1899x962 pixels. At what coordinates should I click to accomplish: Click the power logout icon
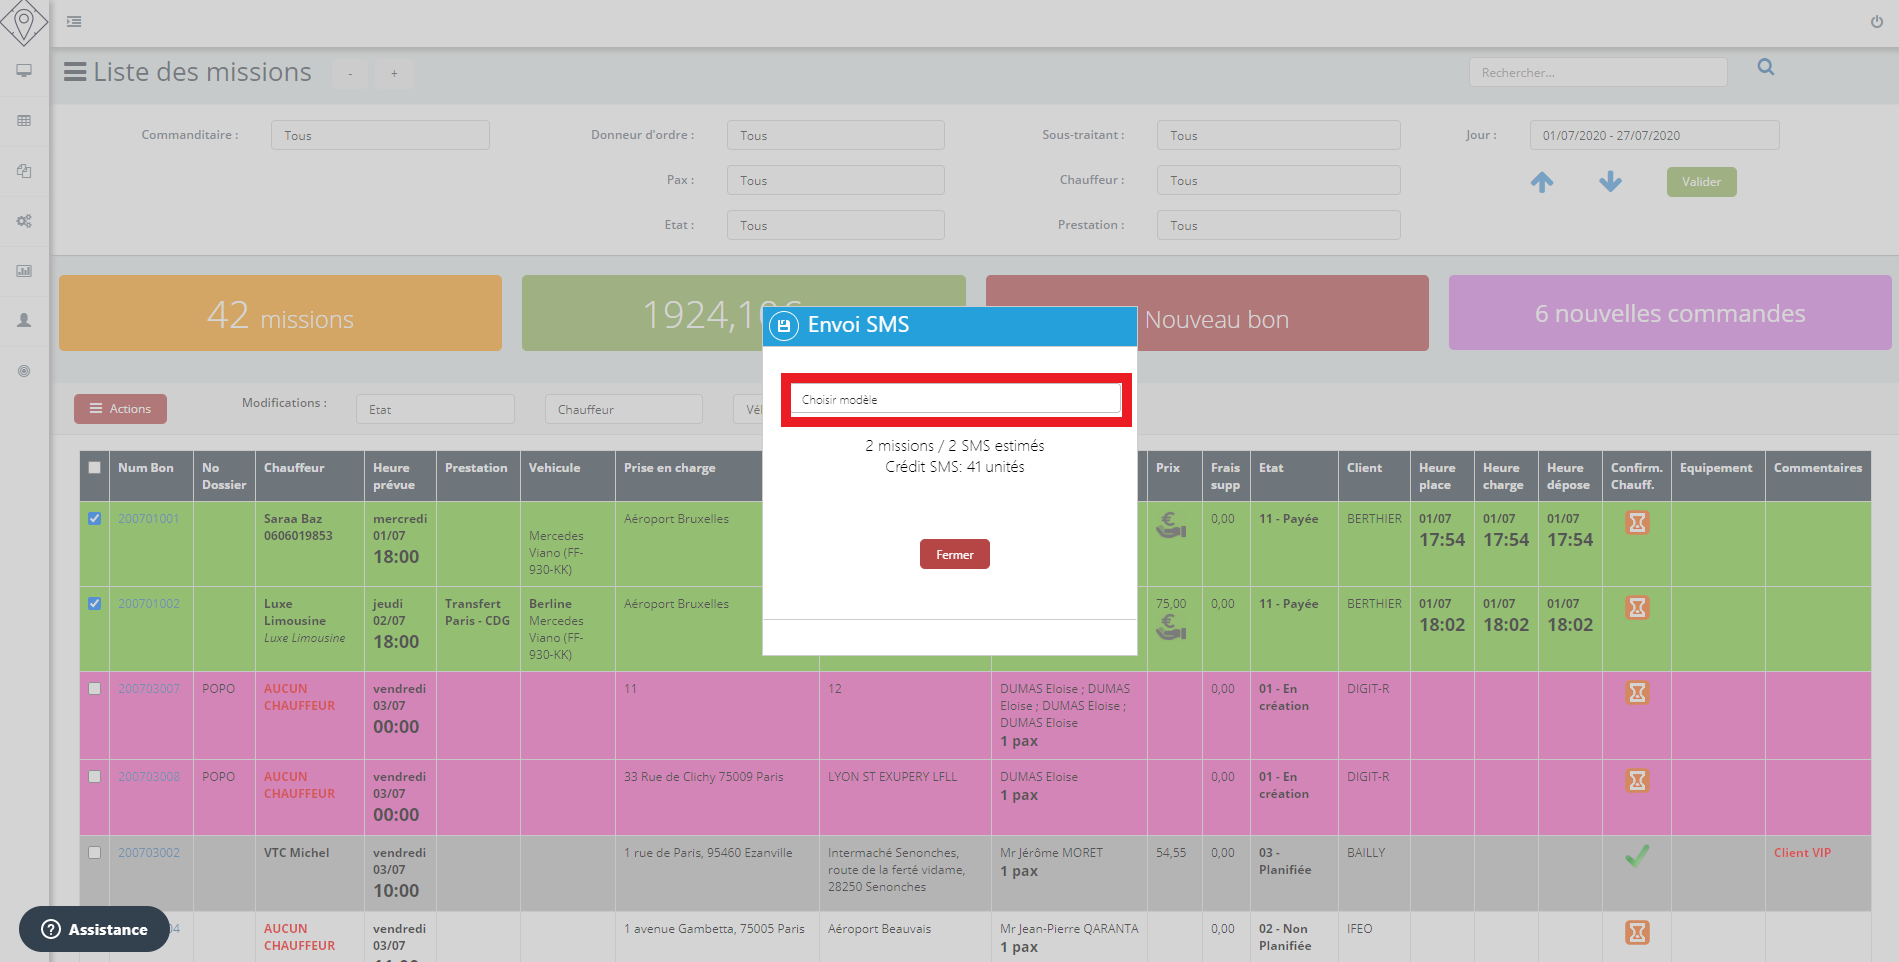tap(1876, 22)
